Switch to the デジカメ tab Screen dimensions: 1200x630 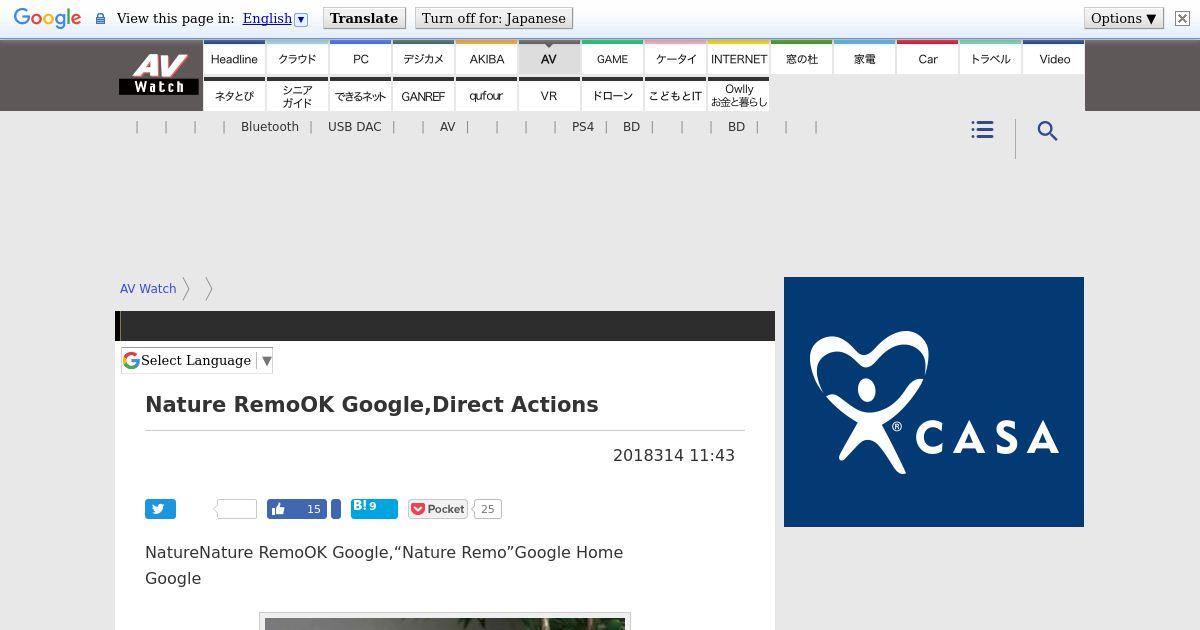[x=424, y=59]
